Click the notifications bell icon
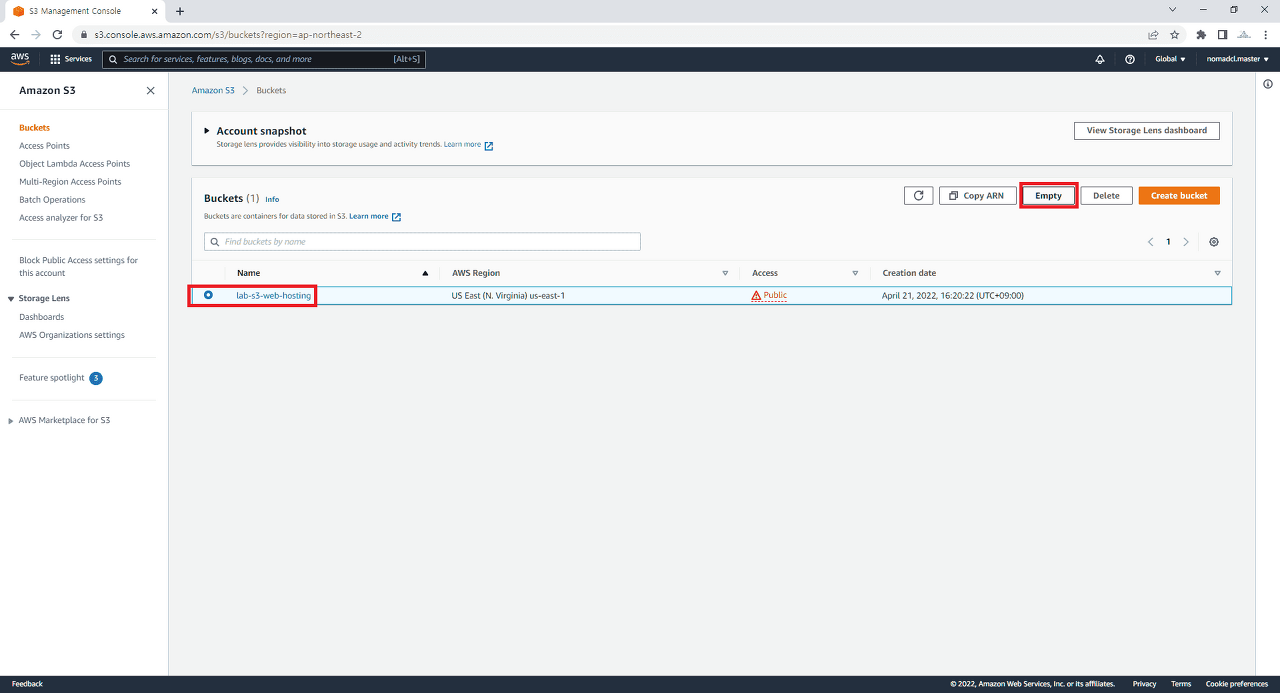 click(x=1100, y=59)
